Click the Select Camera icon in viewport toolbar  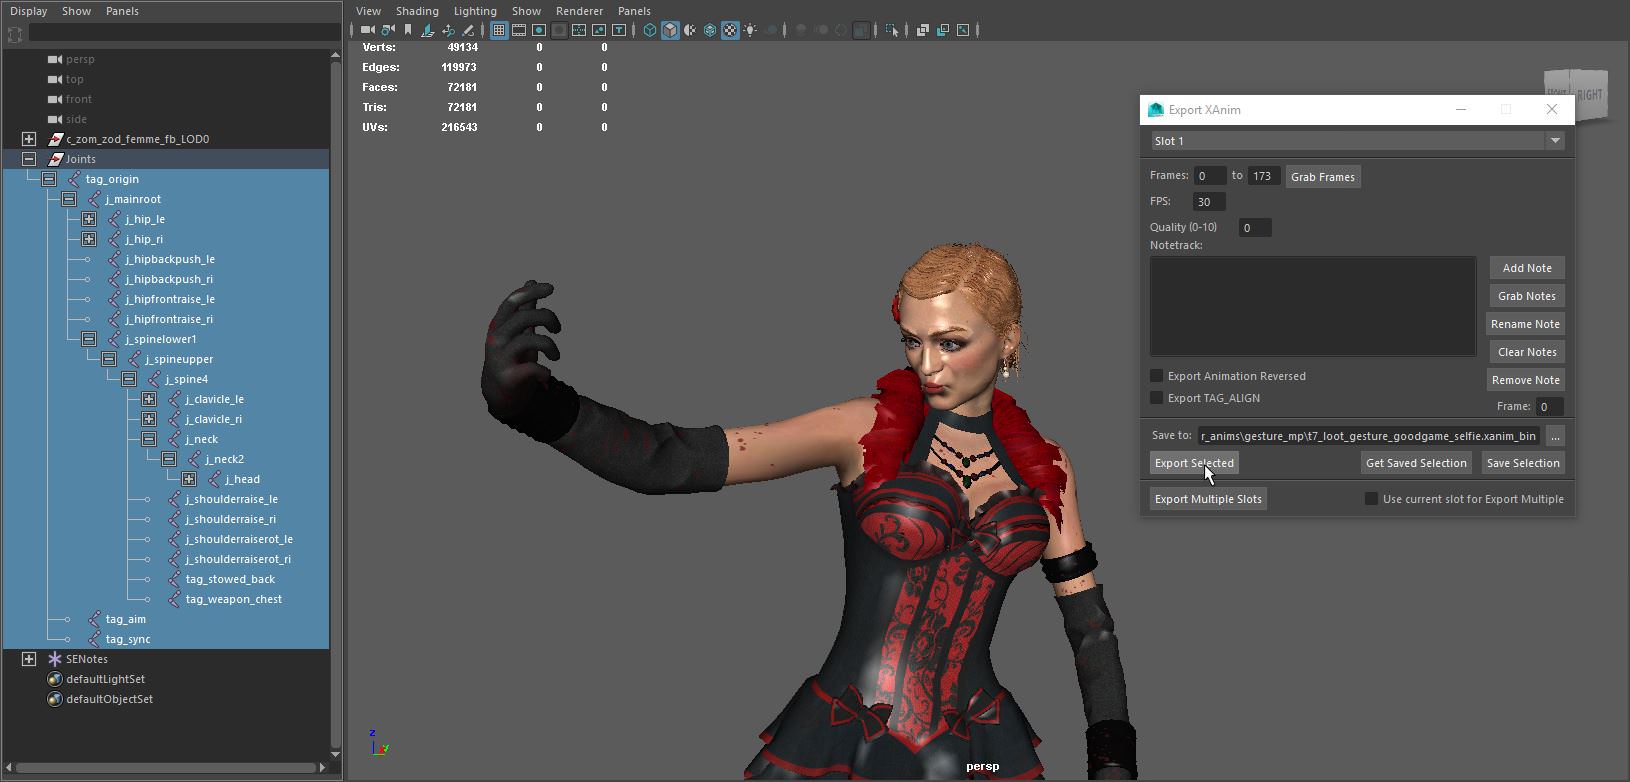[x=368, y=30]
